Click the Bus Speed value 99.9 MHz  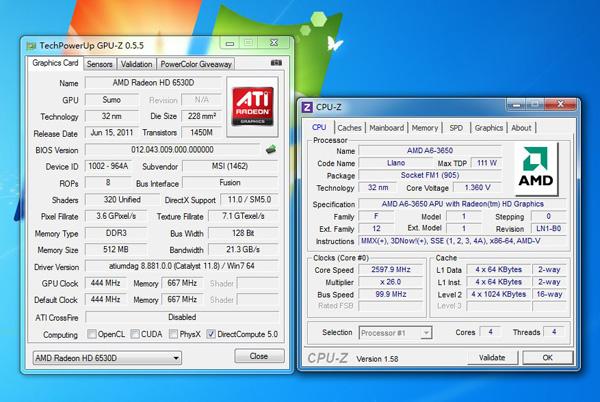(x=391, y=294)
